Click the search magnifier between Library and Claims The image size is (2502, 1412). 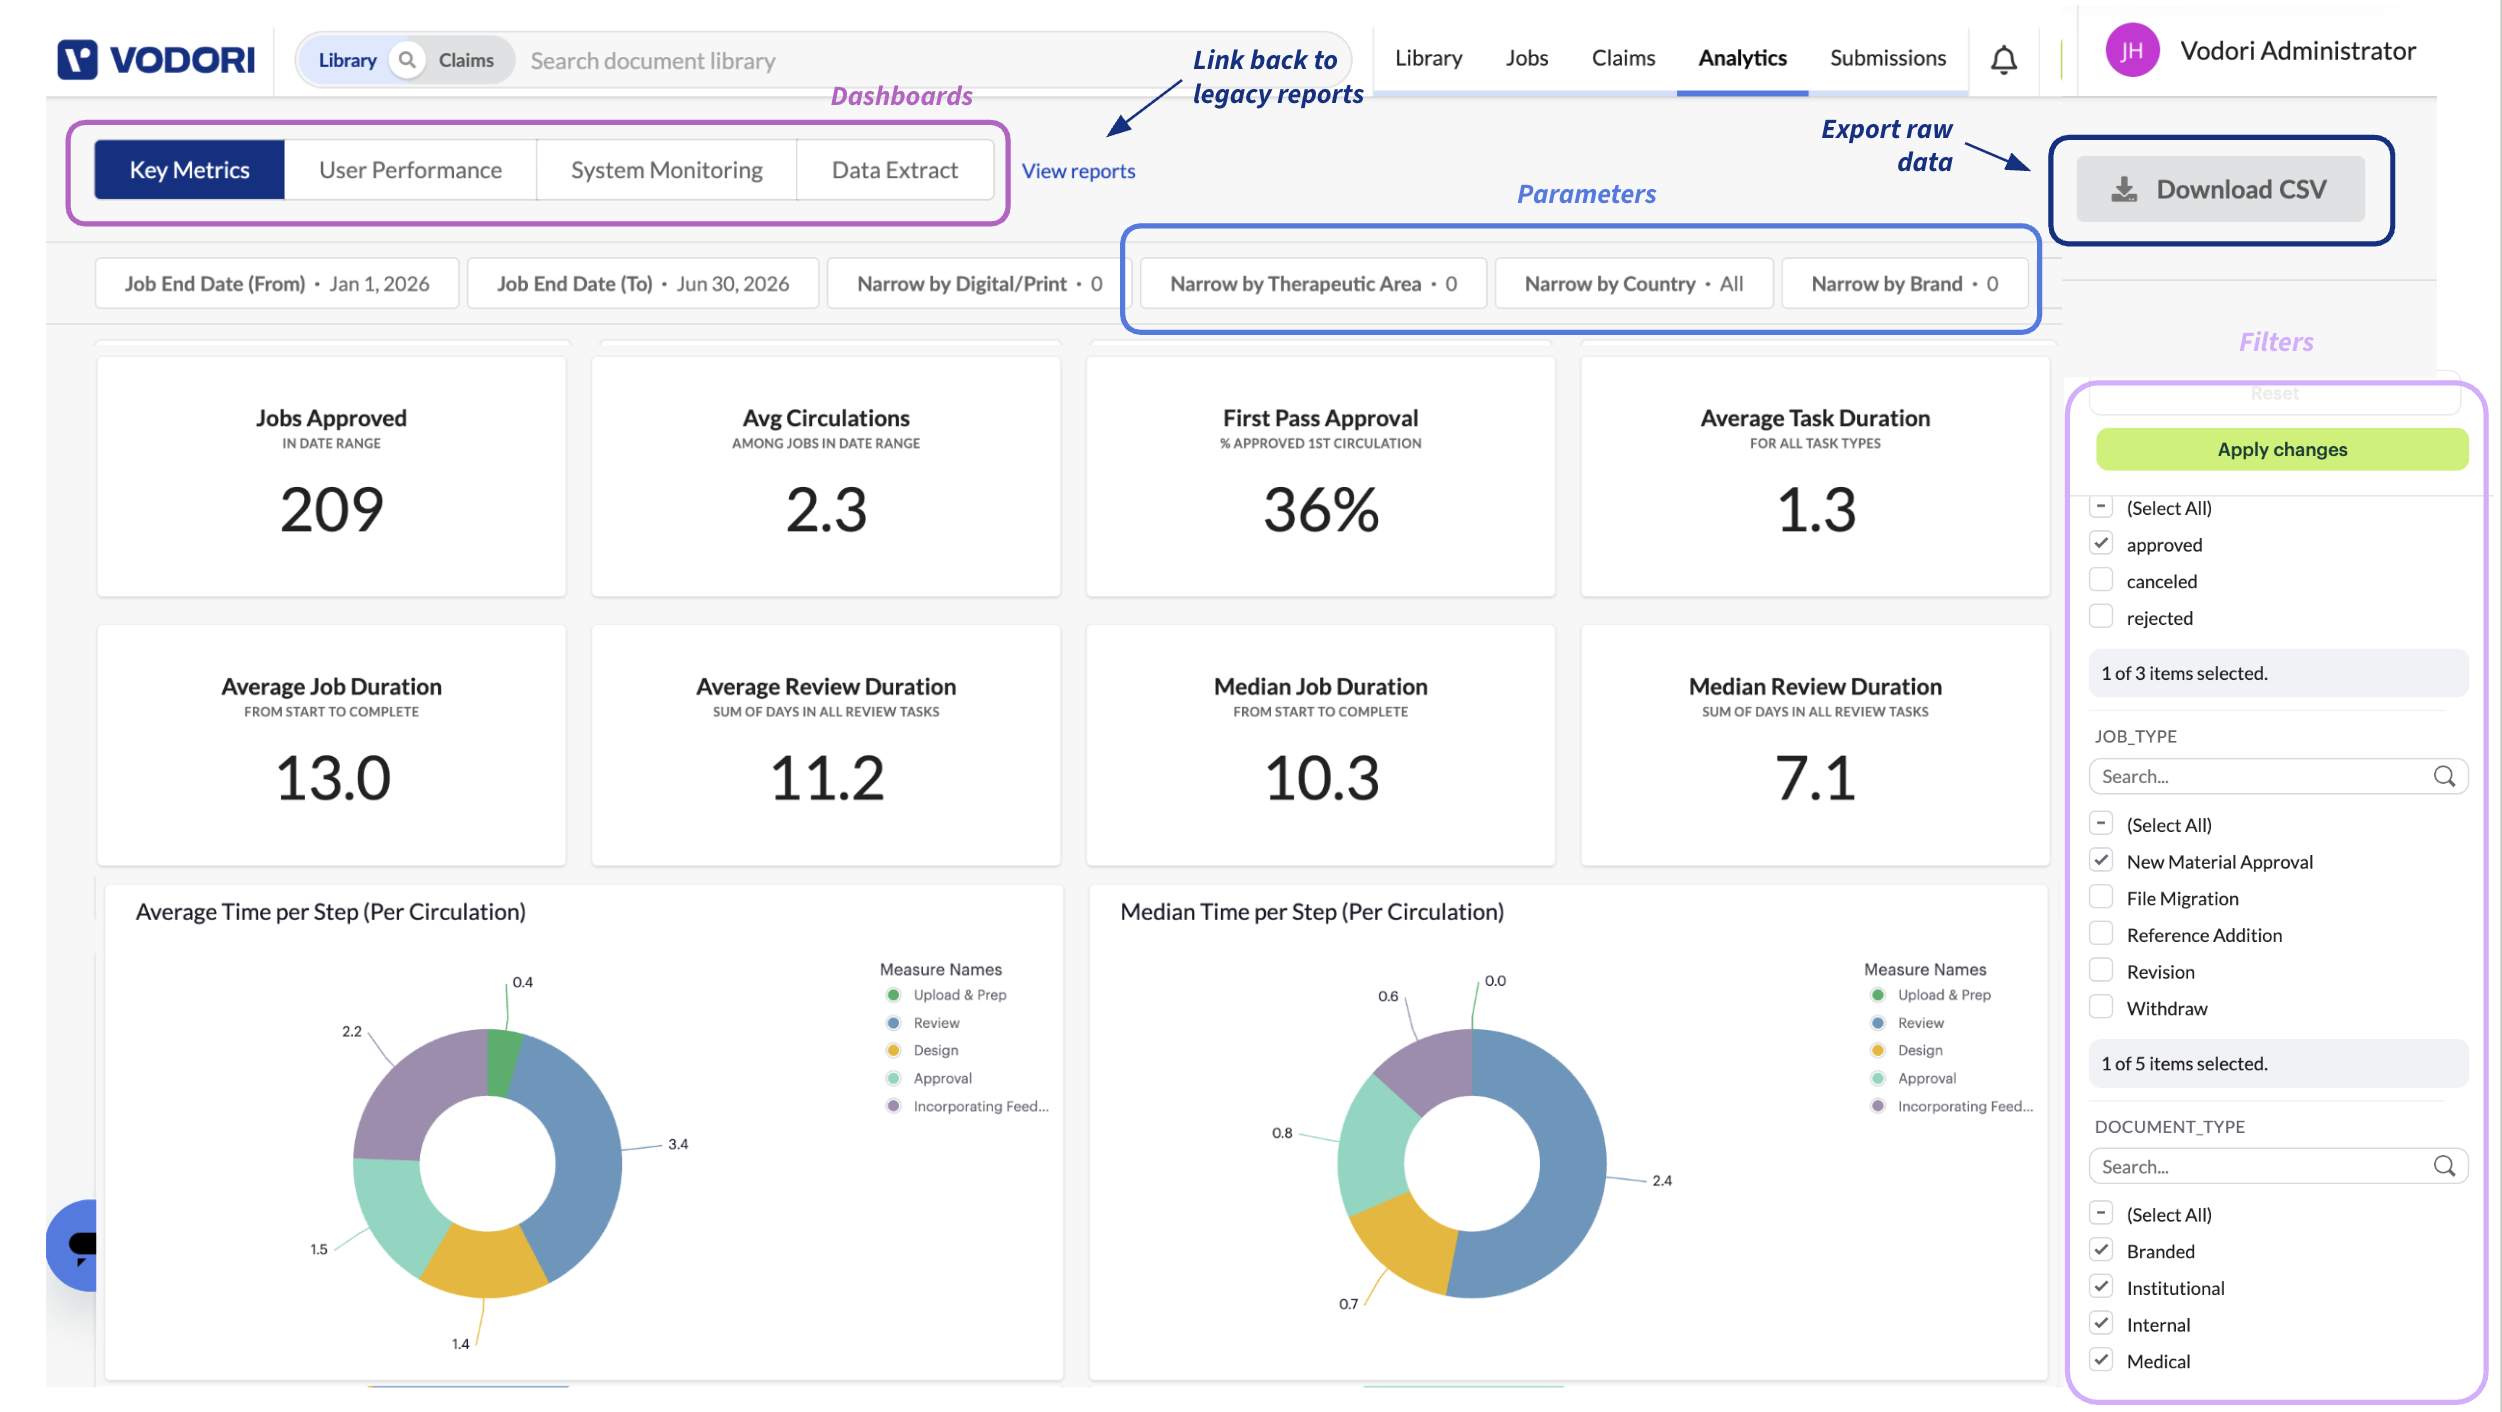point(407,60)
